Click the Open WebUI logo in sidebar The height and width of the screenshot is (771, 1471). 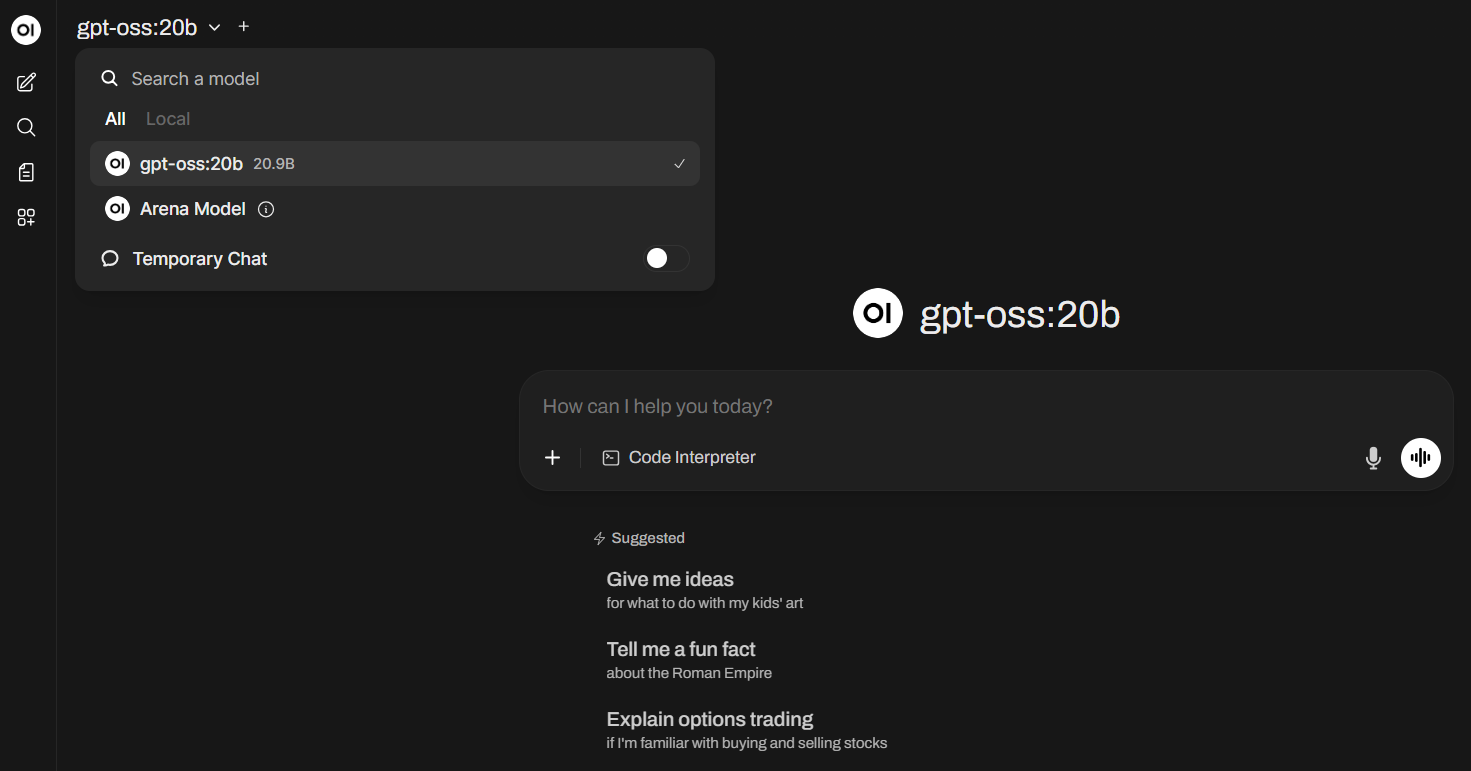coord(26,31)
